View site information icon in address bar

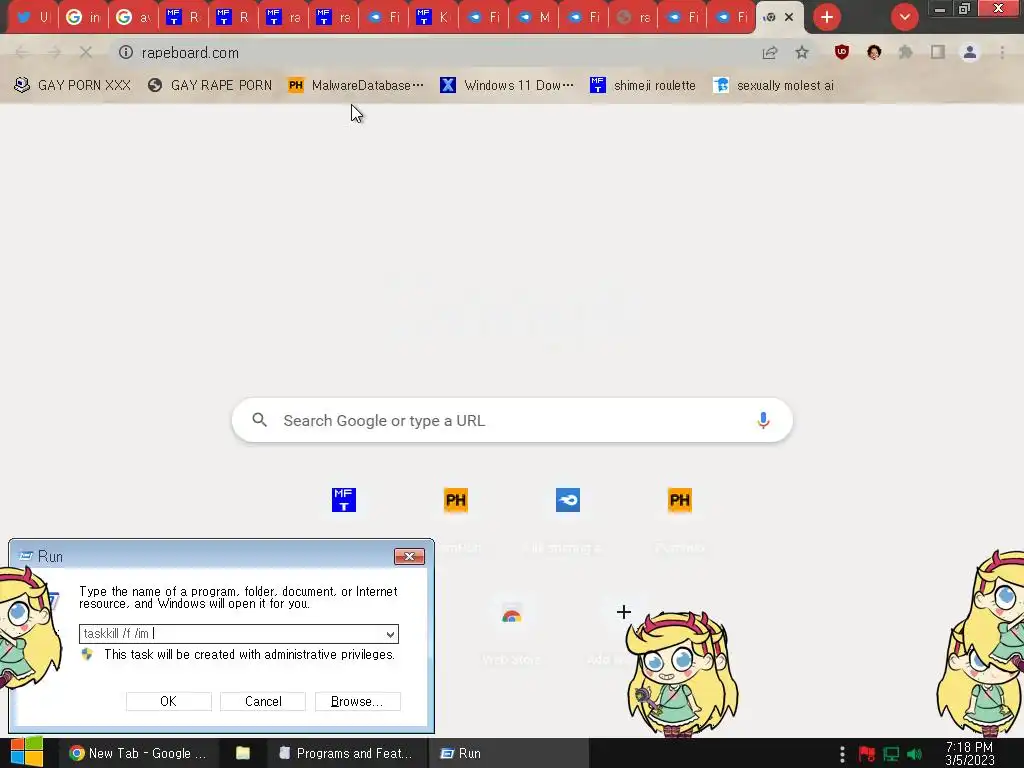[125, 52]
